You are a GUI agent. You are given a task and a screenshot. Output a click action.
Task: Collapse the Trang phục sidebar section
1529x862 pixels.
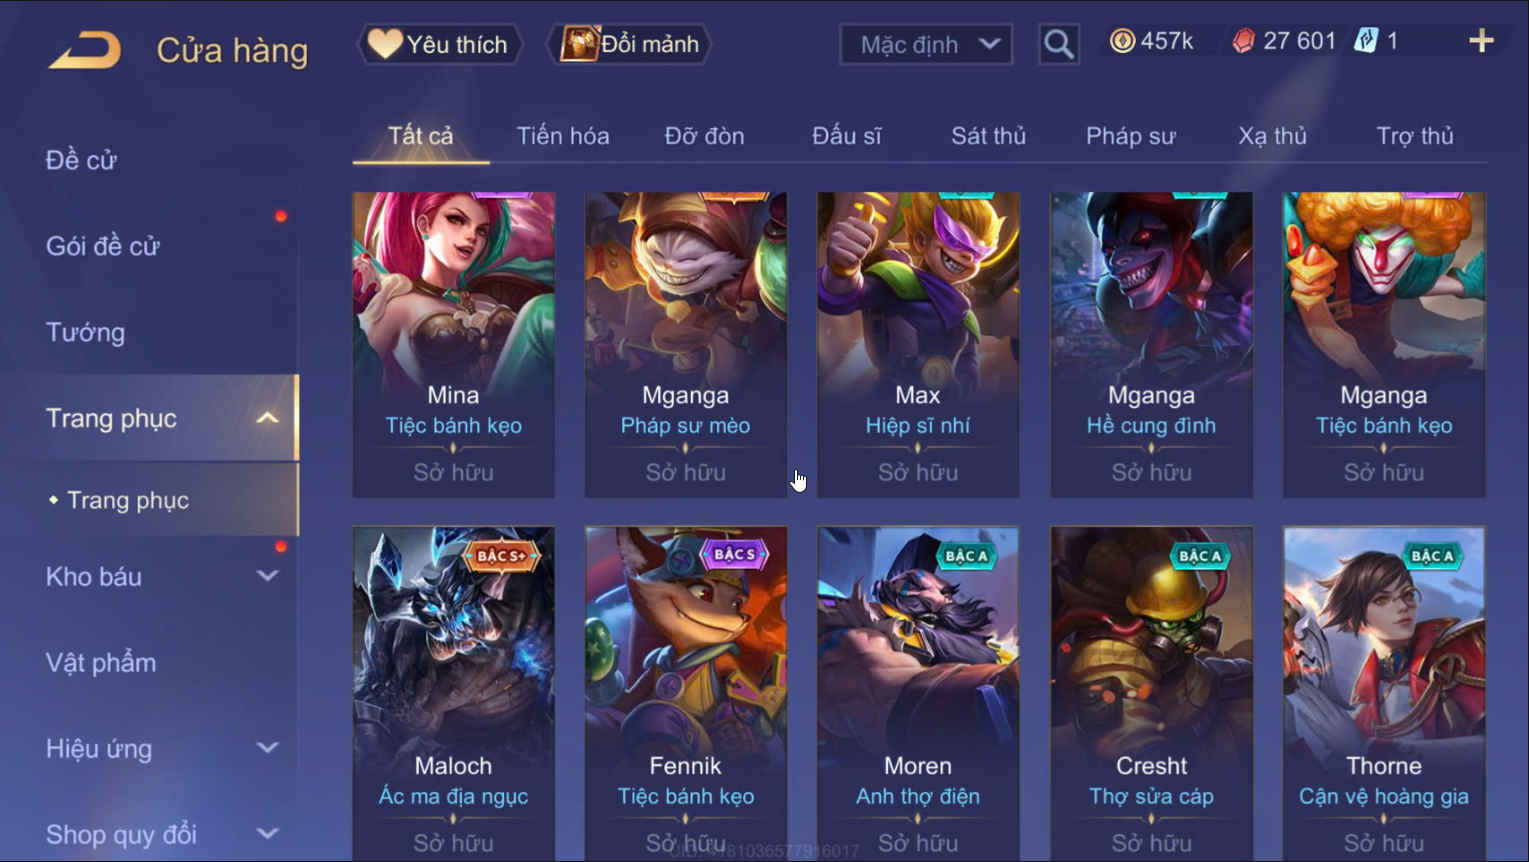coord(267,418)
